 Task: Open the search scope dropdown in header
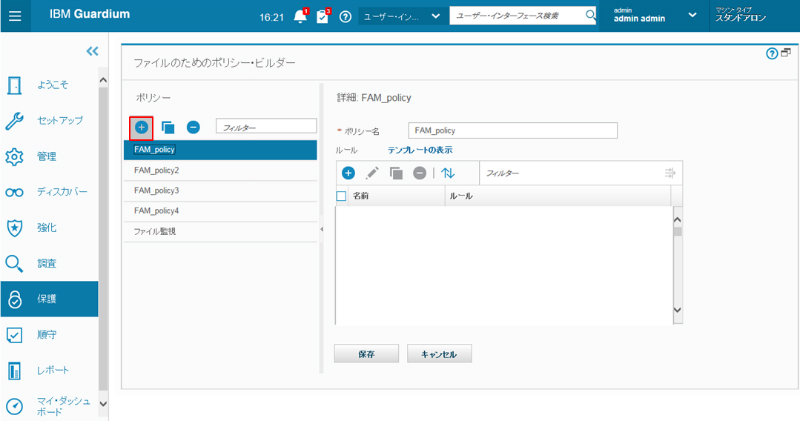coord(402,17)
